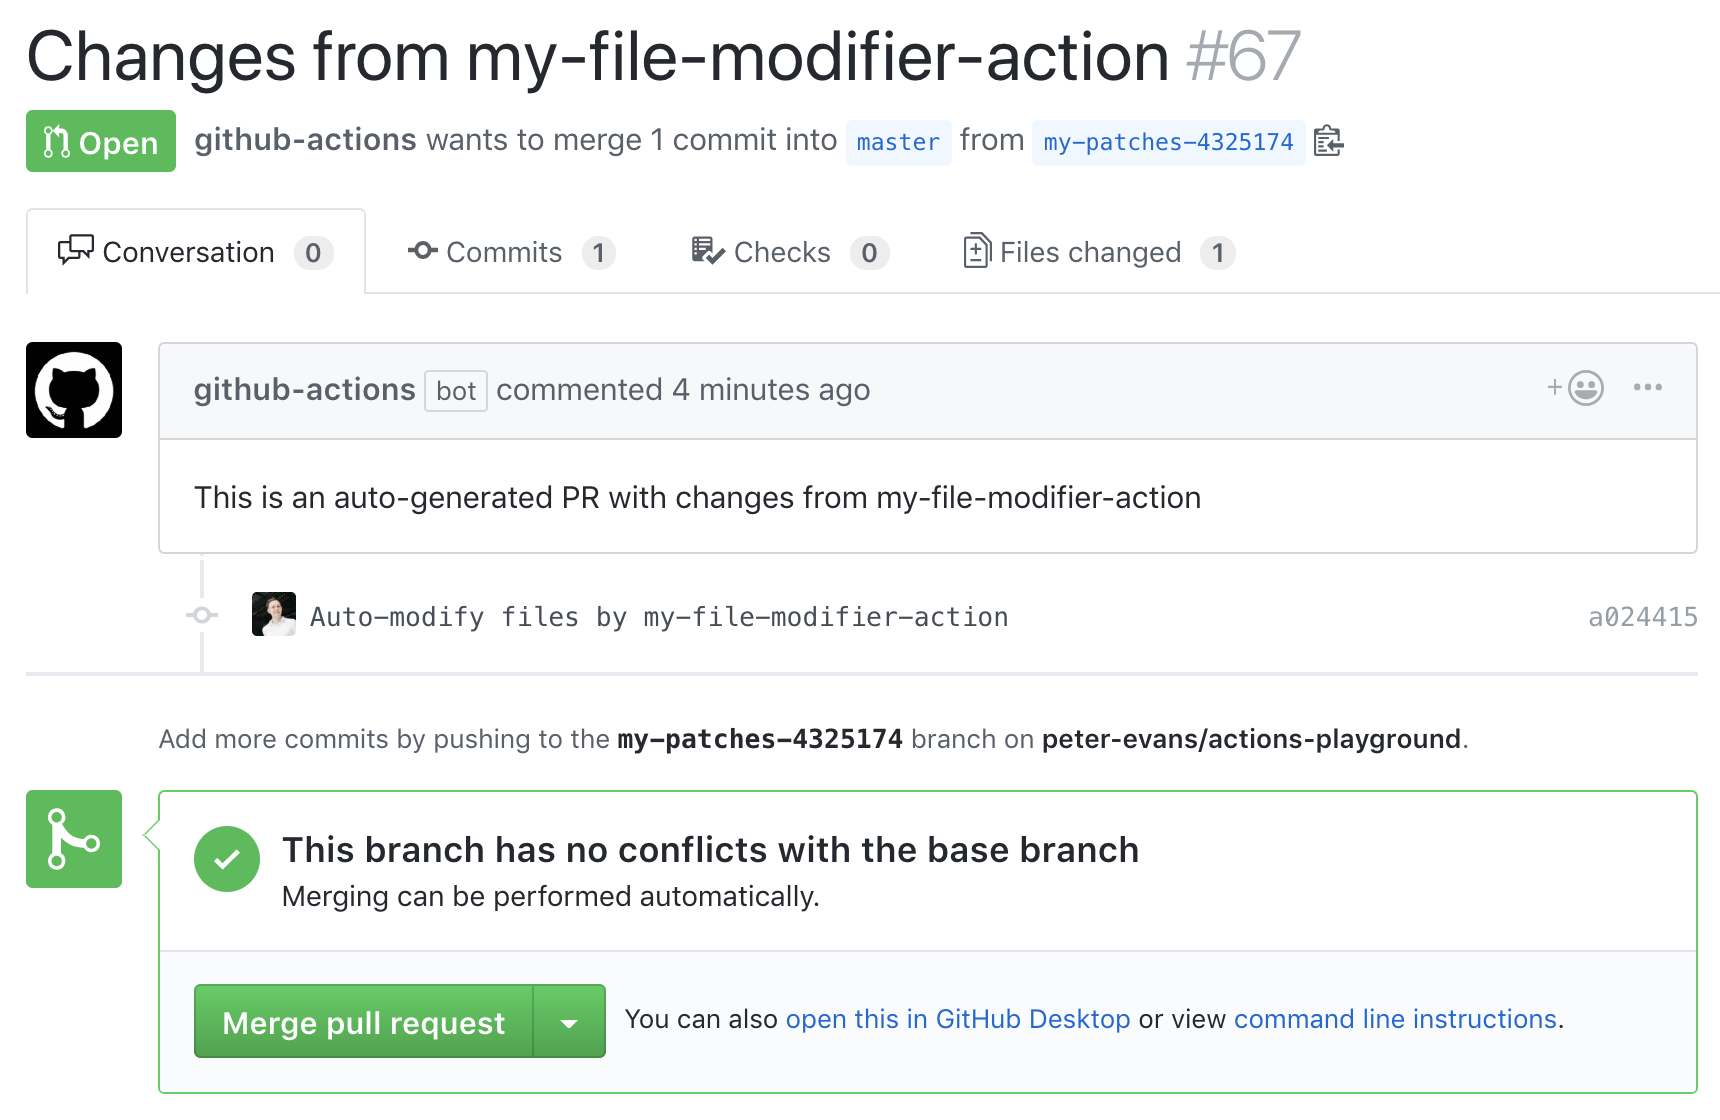Click the green checkmark on merge status
This screenshot has width=1720, height=1120.
227,858
